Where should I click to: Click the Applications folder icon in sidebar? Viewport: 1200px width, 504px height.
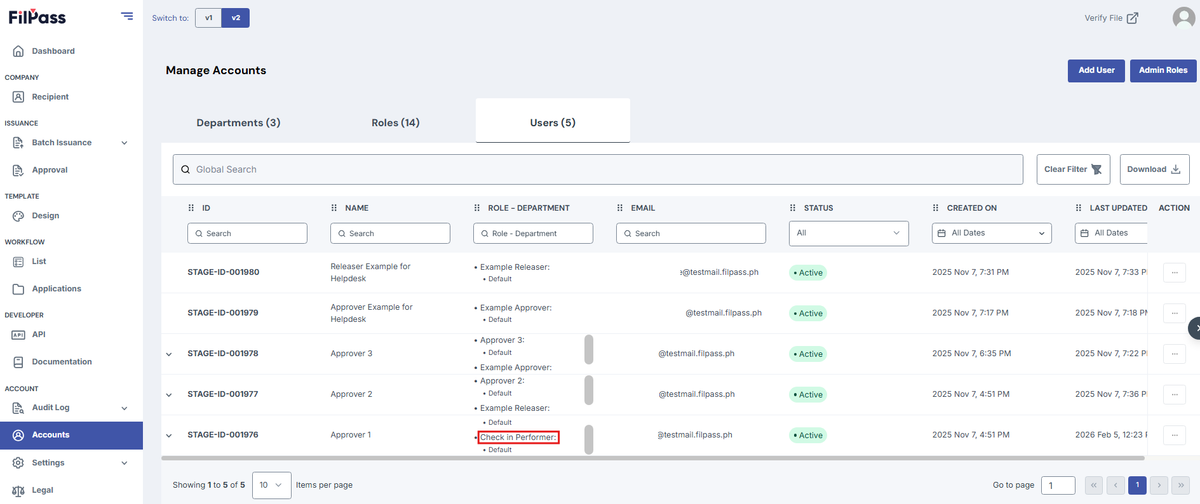pos(18,289)
